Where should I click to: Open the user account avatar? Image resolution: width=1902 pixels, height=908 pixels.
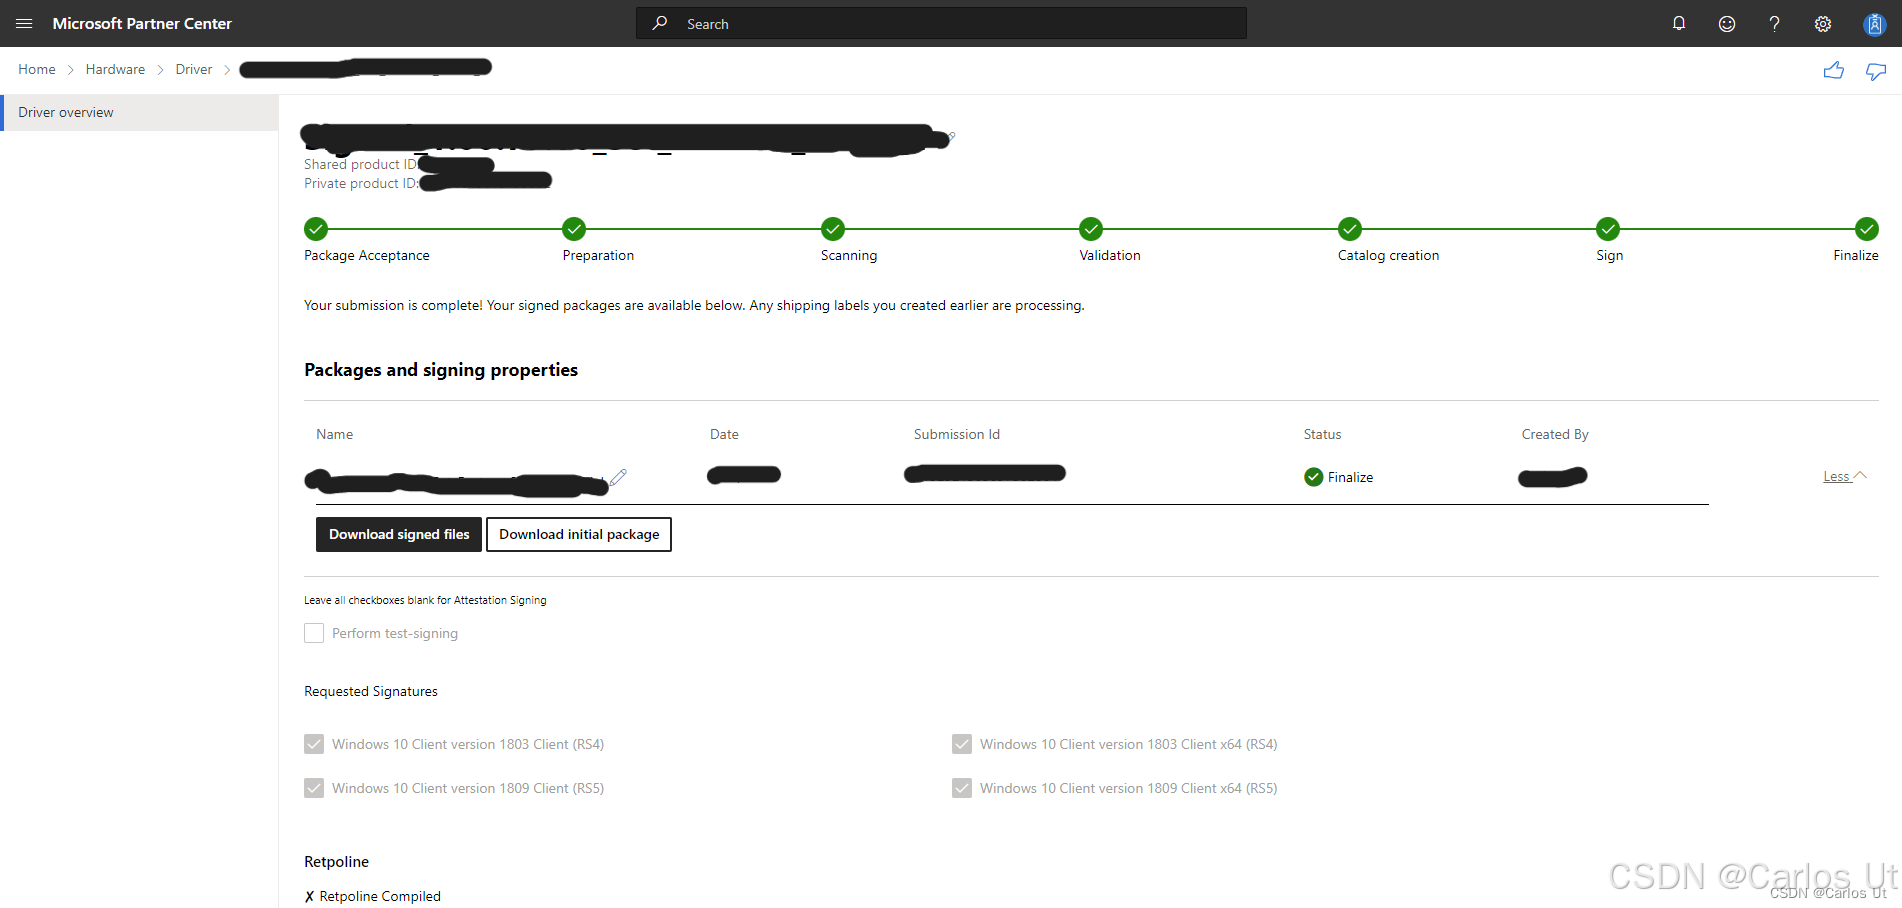pos(1875,24)
